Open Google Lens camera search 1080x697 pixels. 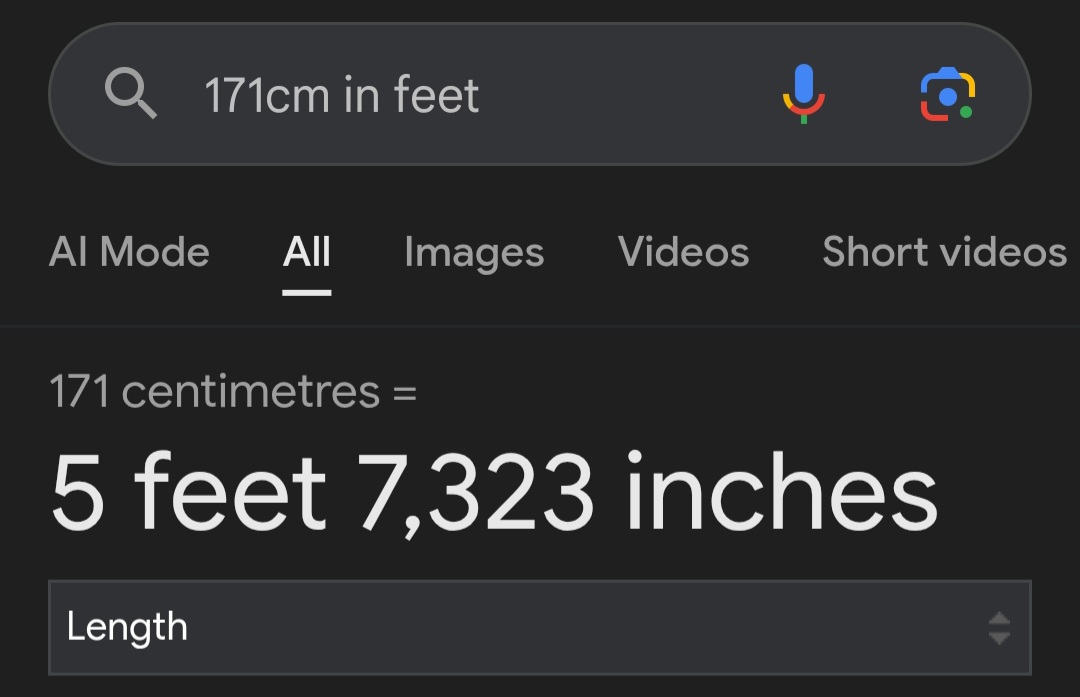point(946,94)
